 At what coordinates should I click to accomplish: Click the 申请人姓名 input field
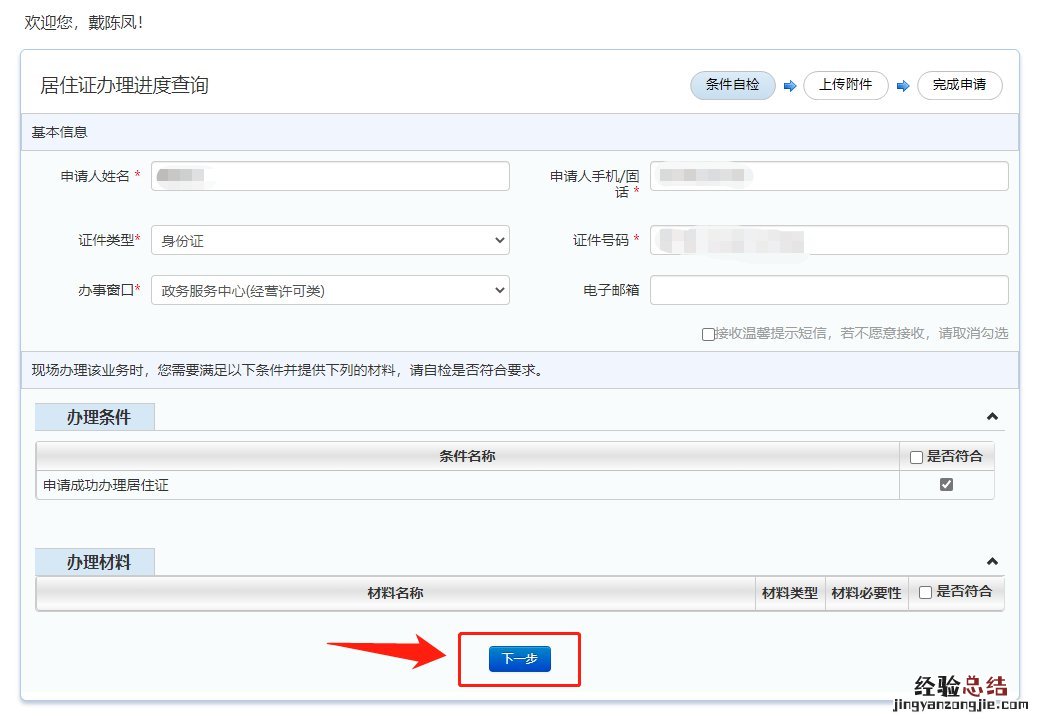click(330, 176)
